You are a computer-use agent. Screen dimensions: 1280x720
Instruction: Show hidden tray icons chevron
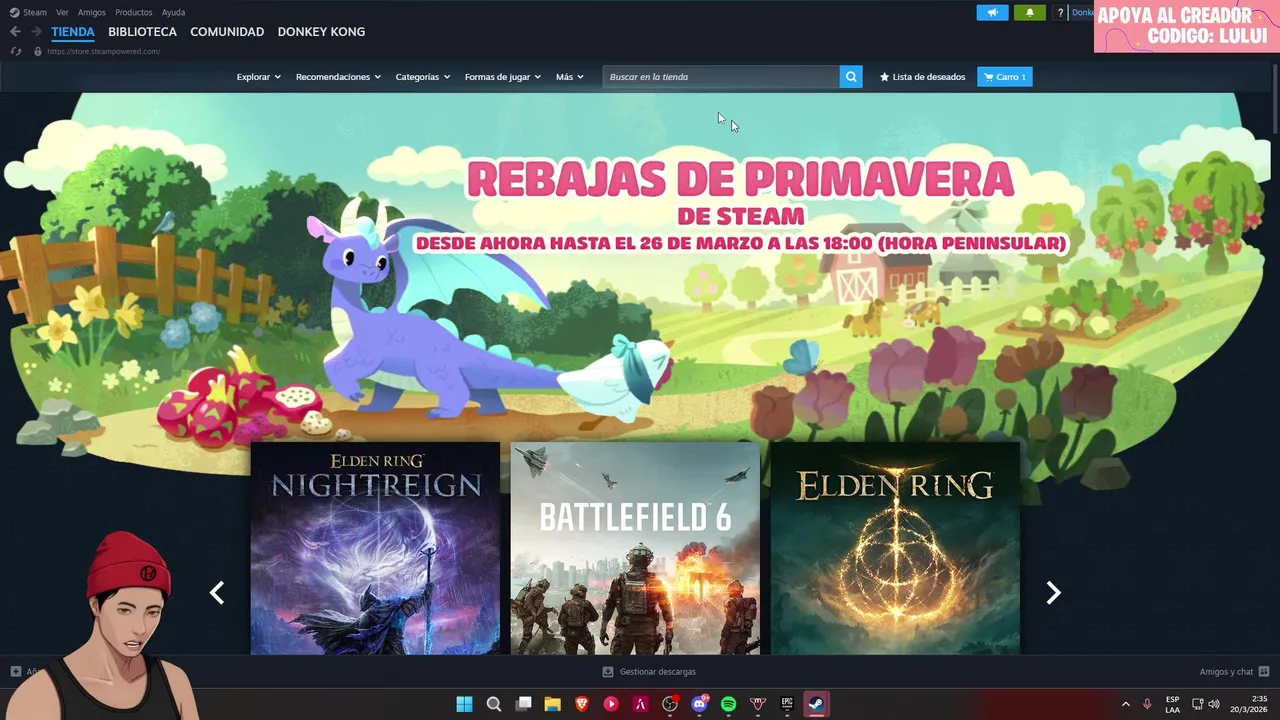(1125, 704)
